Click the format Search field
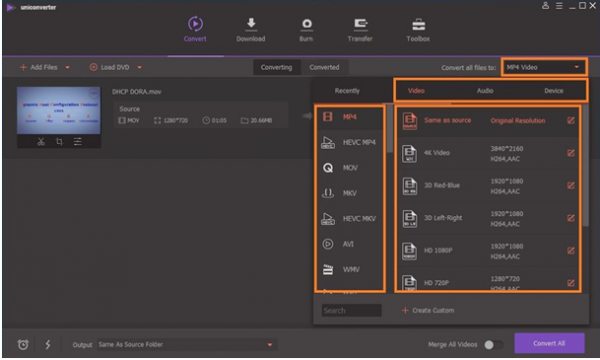The image size is (600, 360). pos(351,310)
